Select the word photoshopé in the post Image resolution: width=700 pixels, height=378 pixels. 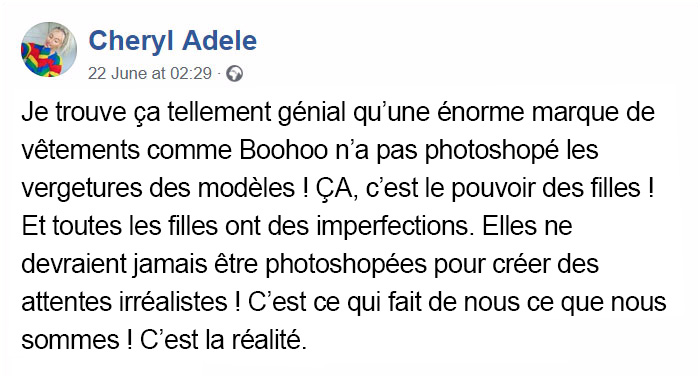click(492, 151)
